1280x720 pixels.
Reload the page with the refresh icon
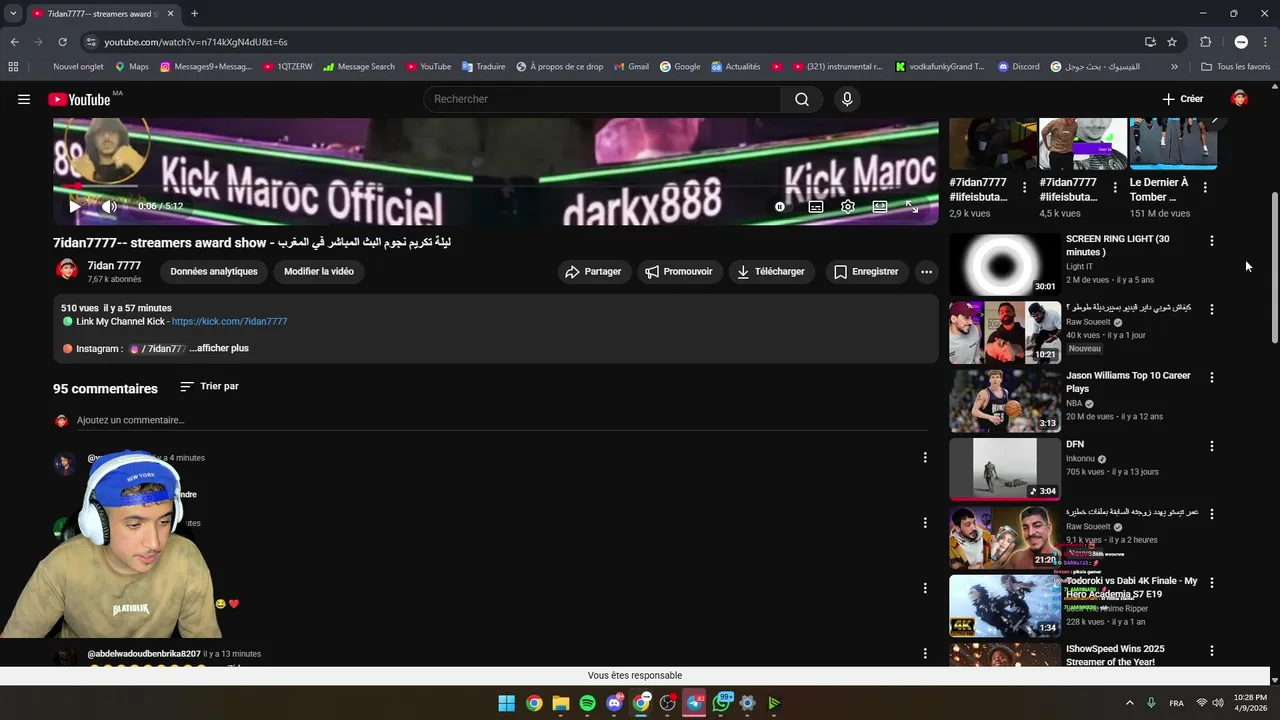click(62, 42)
